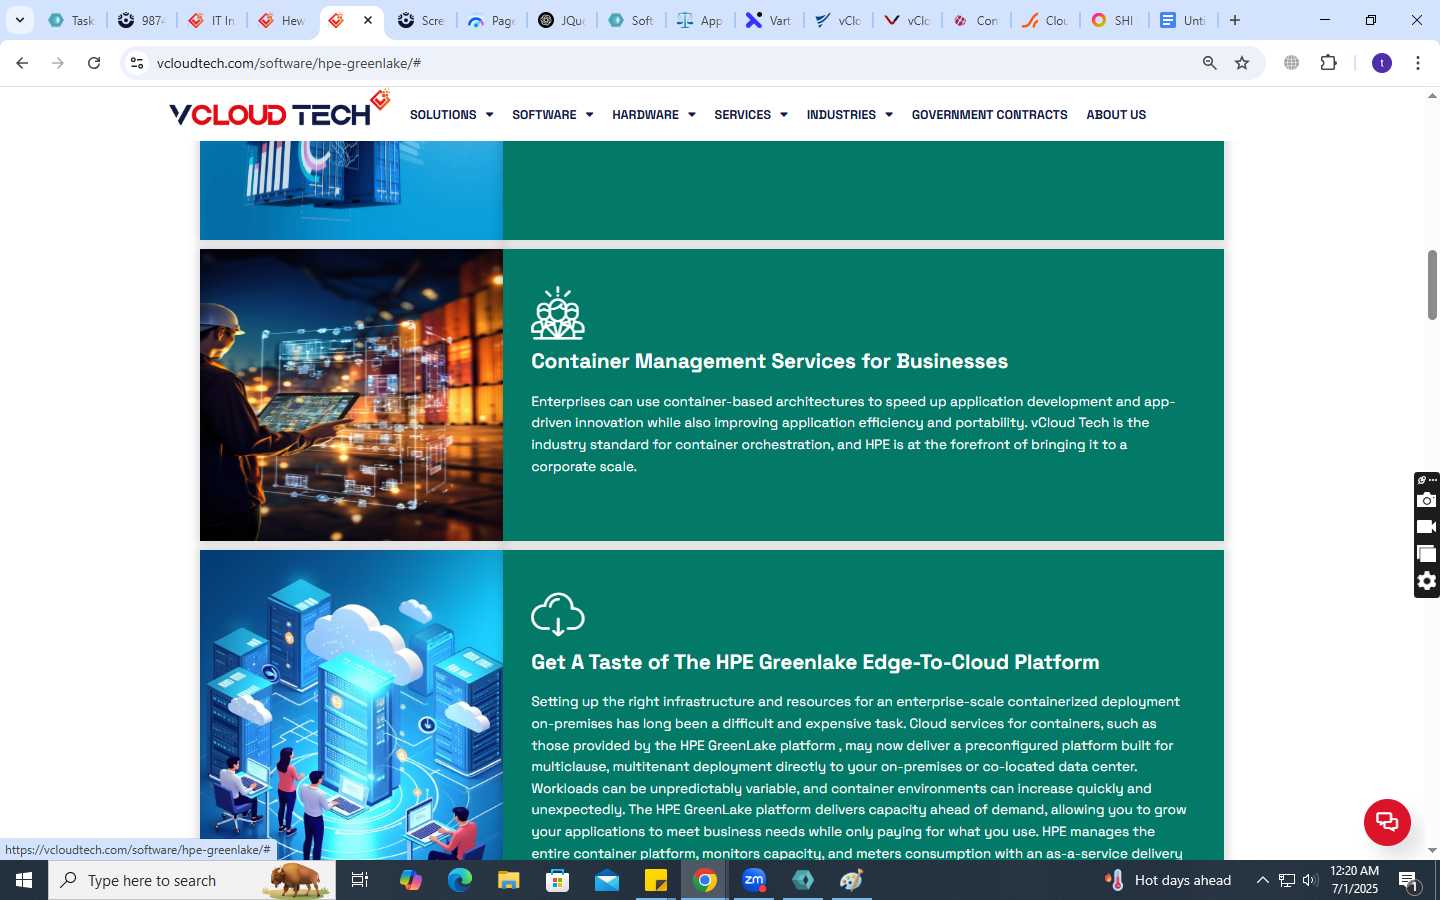Open the Mail app from taskbar

pyautogui.click(x=607, y=880)
